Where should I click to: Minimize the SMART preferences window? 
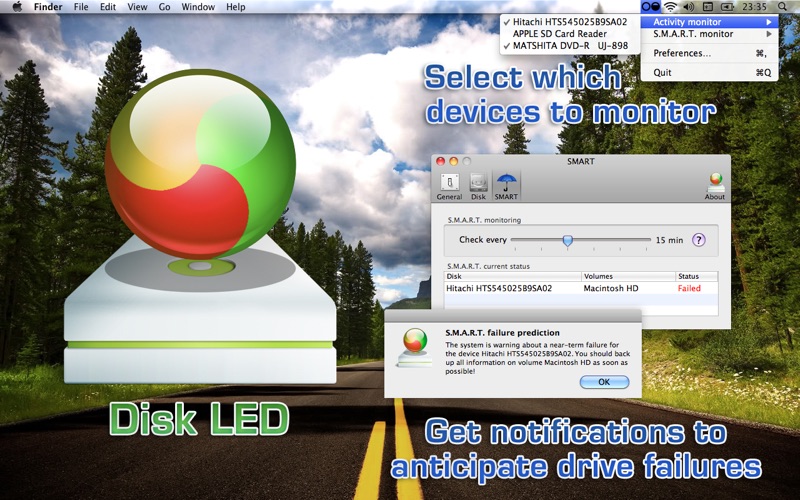click(453, 161)
